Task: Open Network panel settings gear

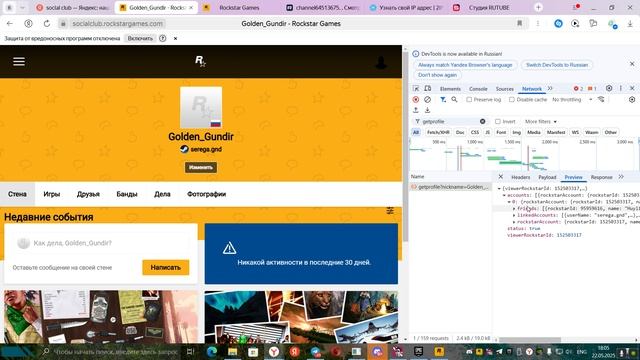Action: (632, 100)
